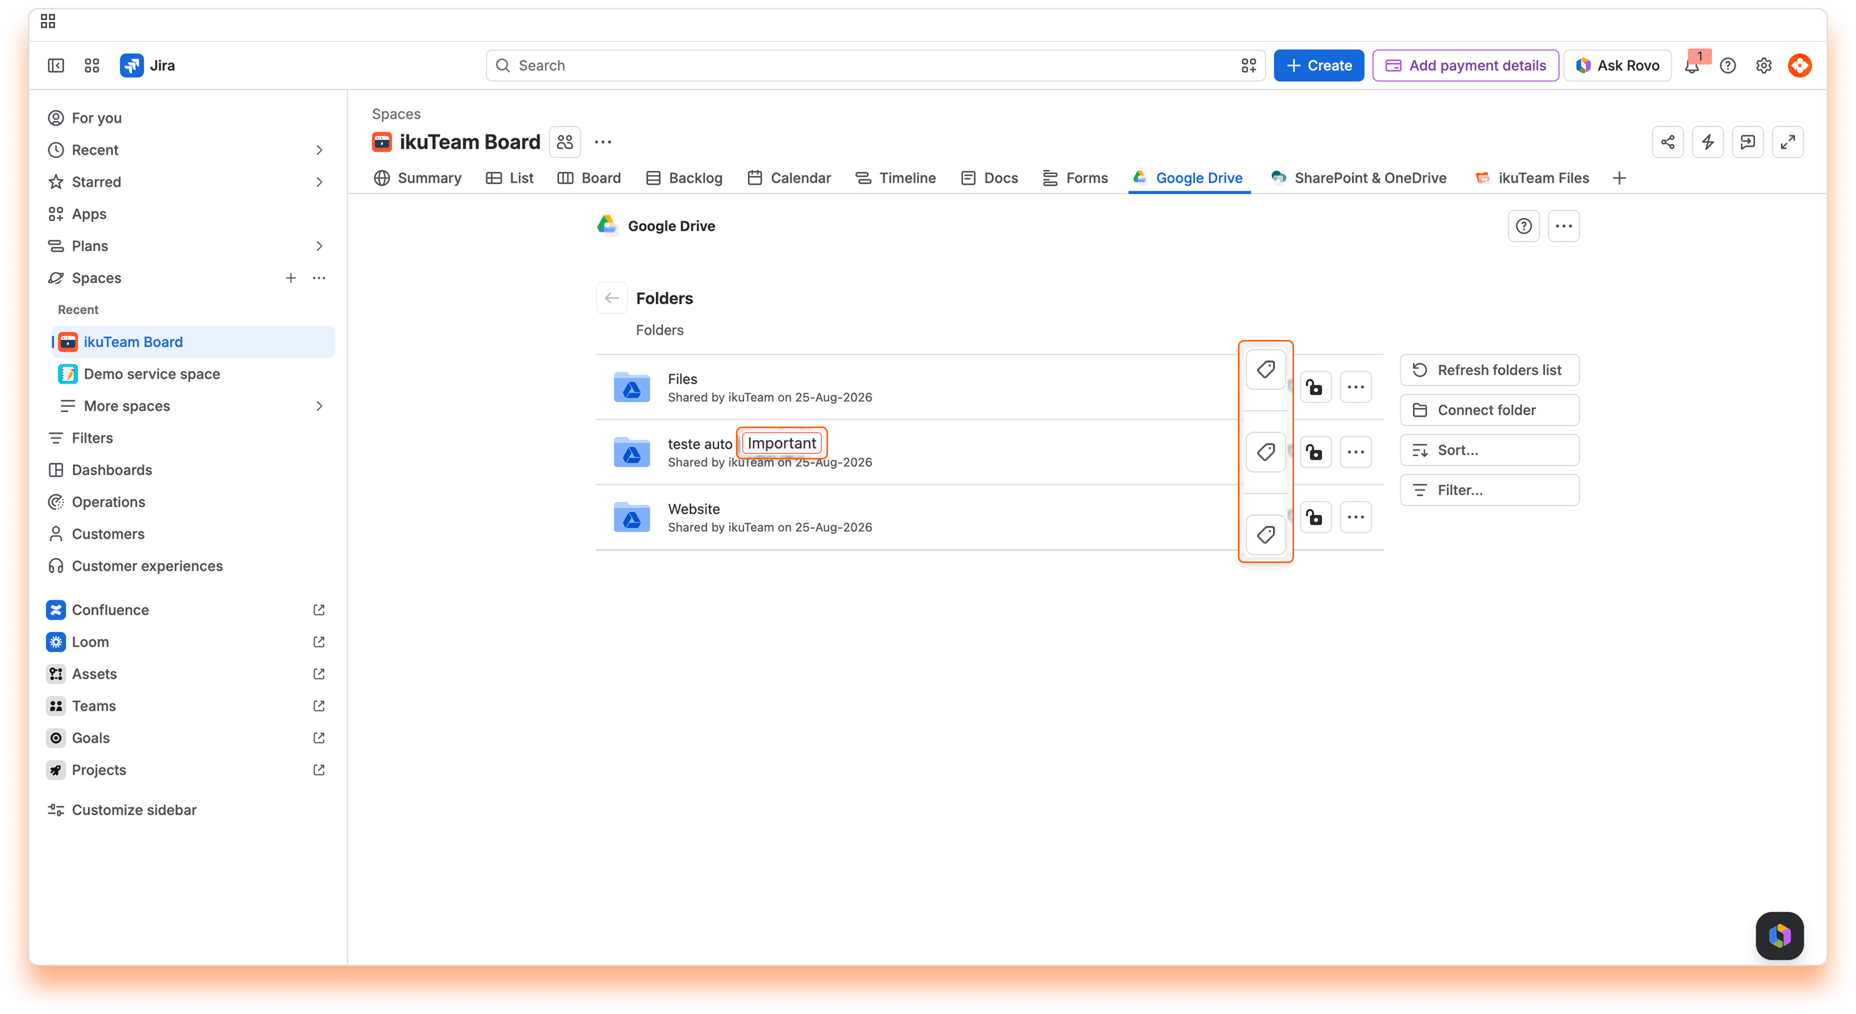Expand the Starred section chevron

click(319, 182)
